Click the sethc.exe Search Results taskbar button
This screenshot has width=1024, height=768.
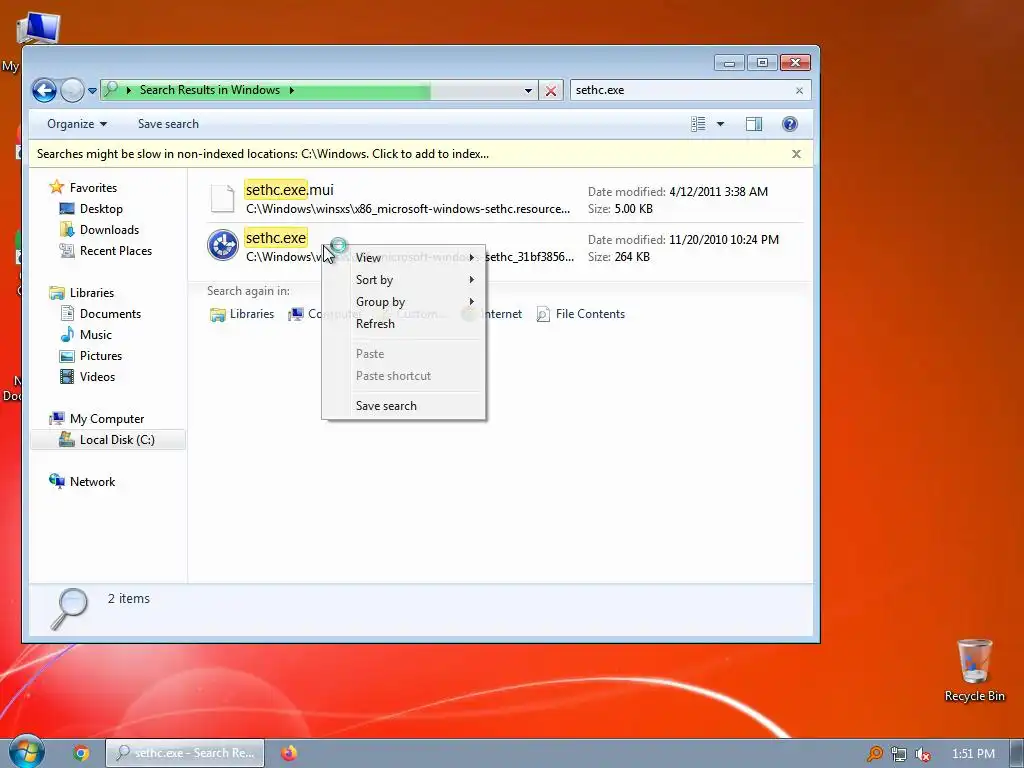click(185, 753)
